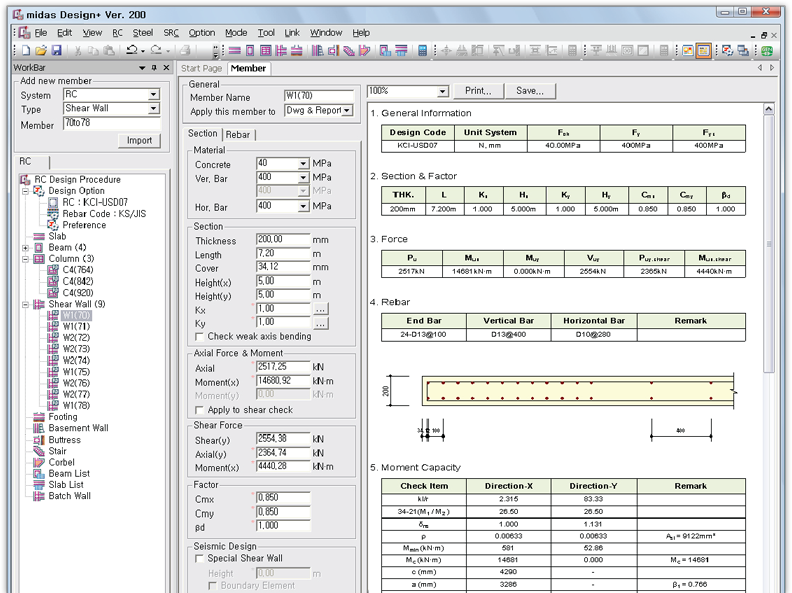Image resolution: width=792 pixels, height=593 pixels.
Task: Close the WorkBar panel
Action: click(166, 68)
